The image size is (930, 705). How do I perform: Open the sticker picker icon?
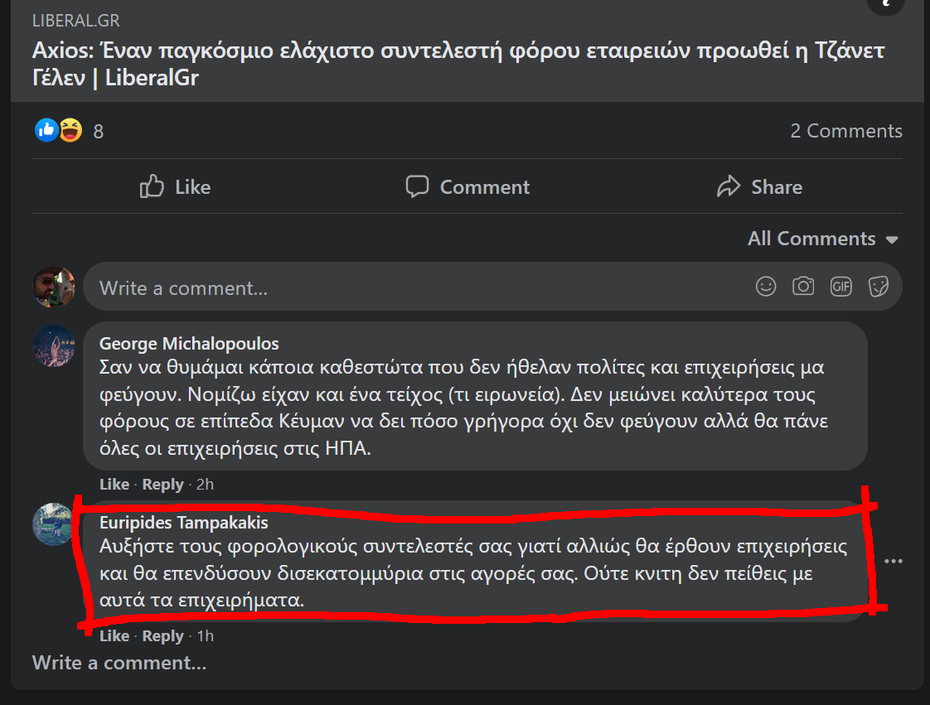pos(878,287)
